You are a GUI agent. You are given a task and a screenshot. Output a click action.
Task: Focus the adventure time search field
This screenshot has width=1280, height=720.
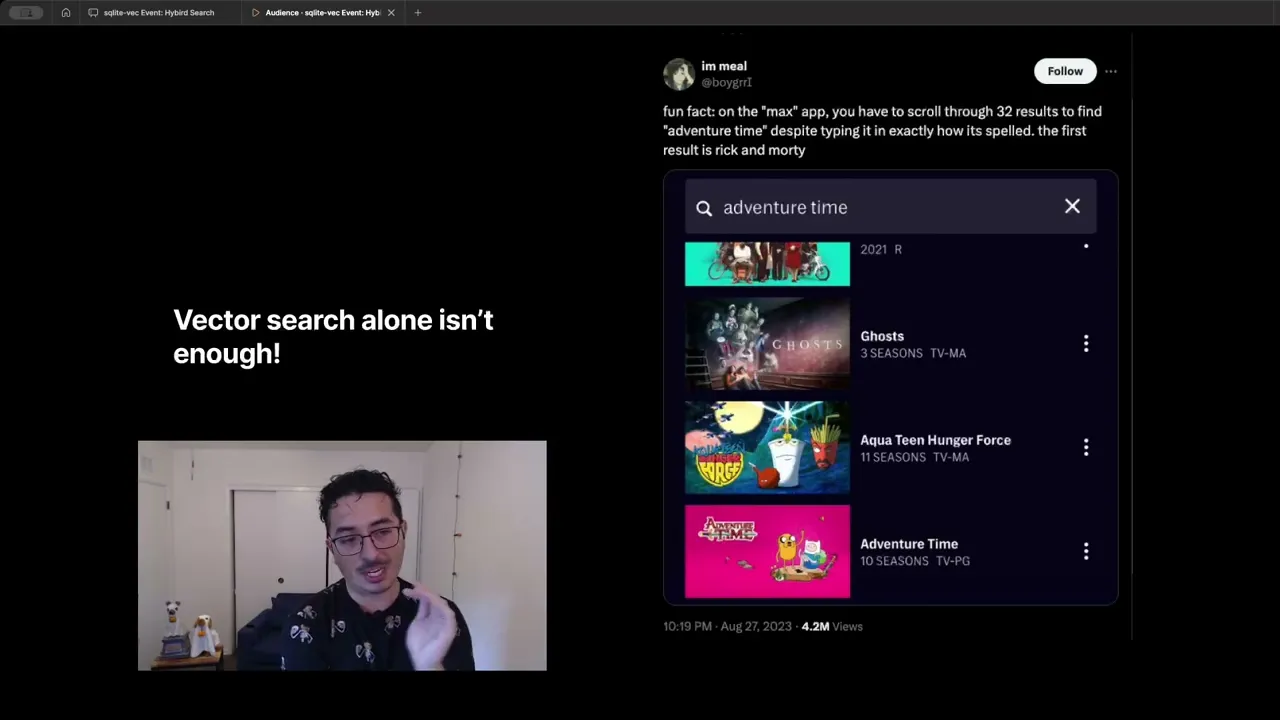890,207
